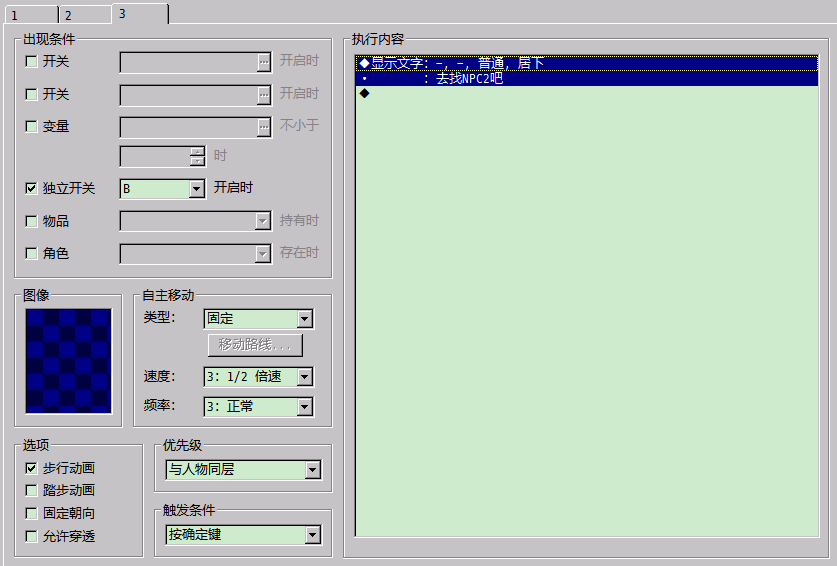The width and height of the screenshot is (837, 566).
Task: Open the 独立开关 B dropdown
Action: point(196,189)
